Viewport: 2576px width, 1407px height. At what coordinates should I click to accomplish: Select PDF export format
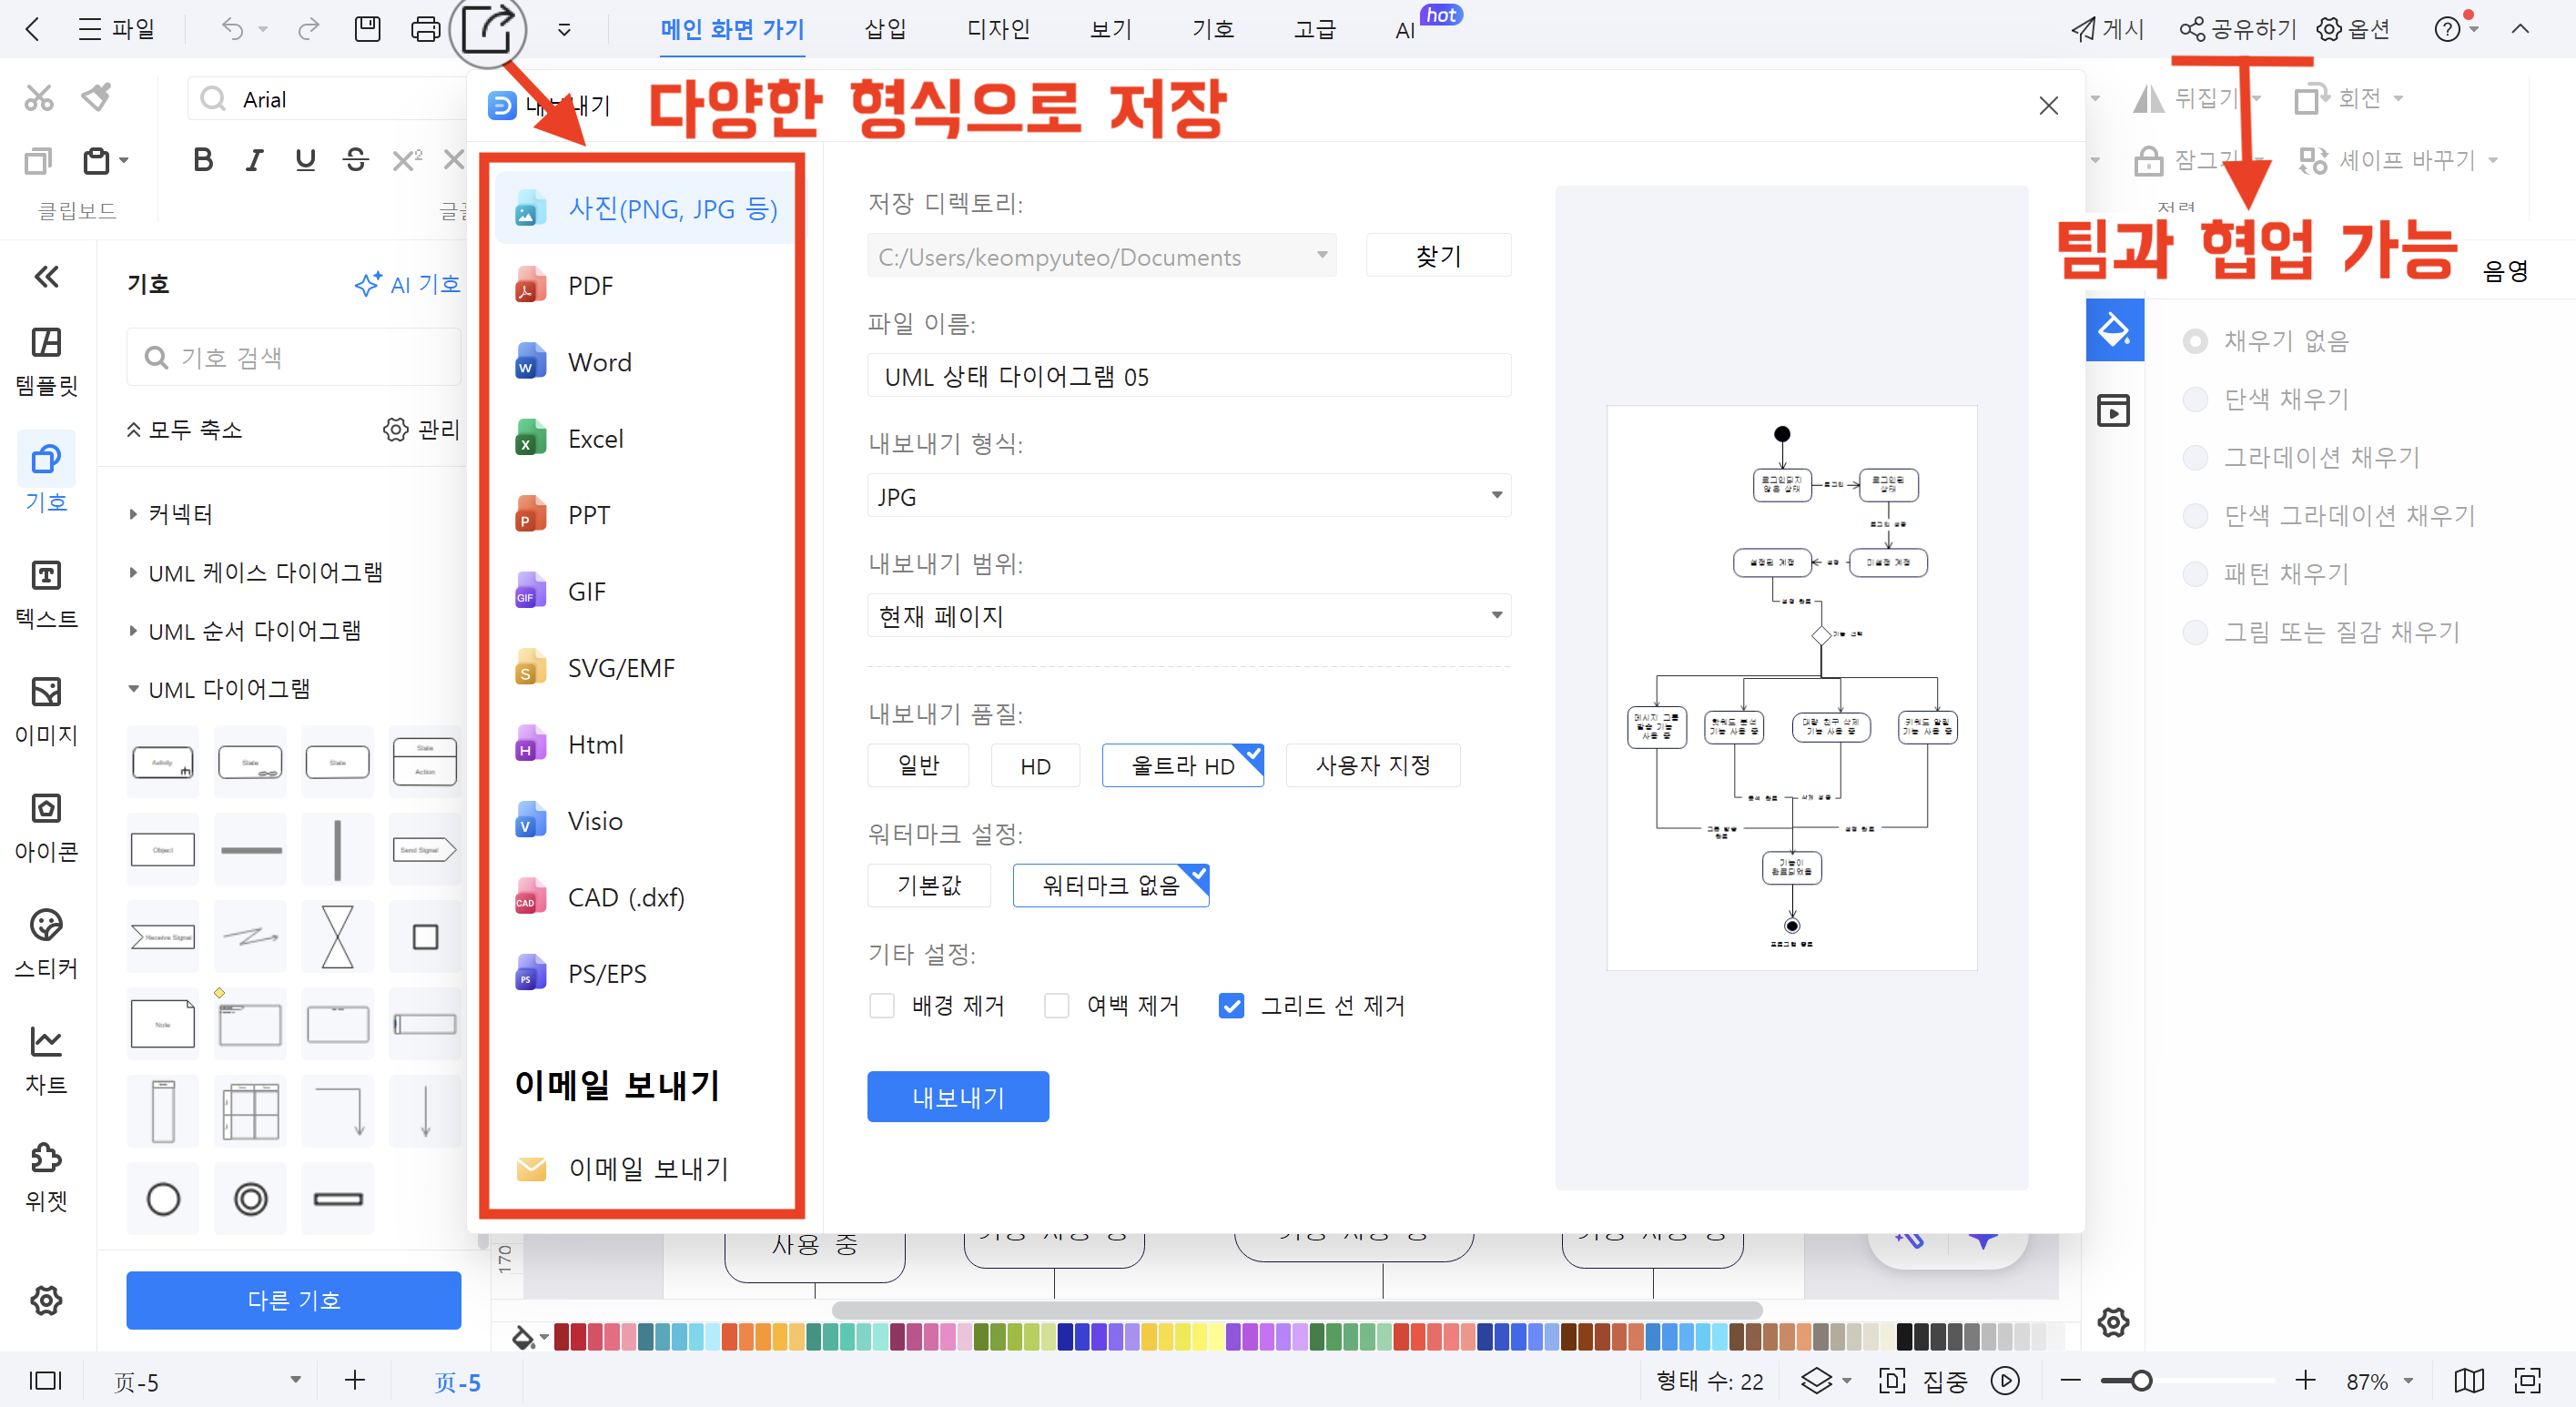tap(590, 286)
